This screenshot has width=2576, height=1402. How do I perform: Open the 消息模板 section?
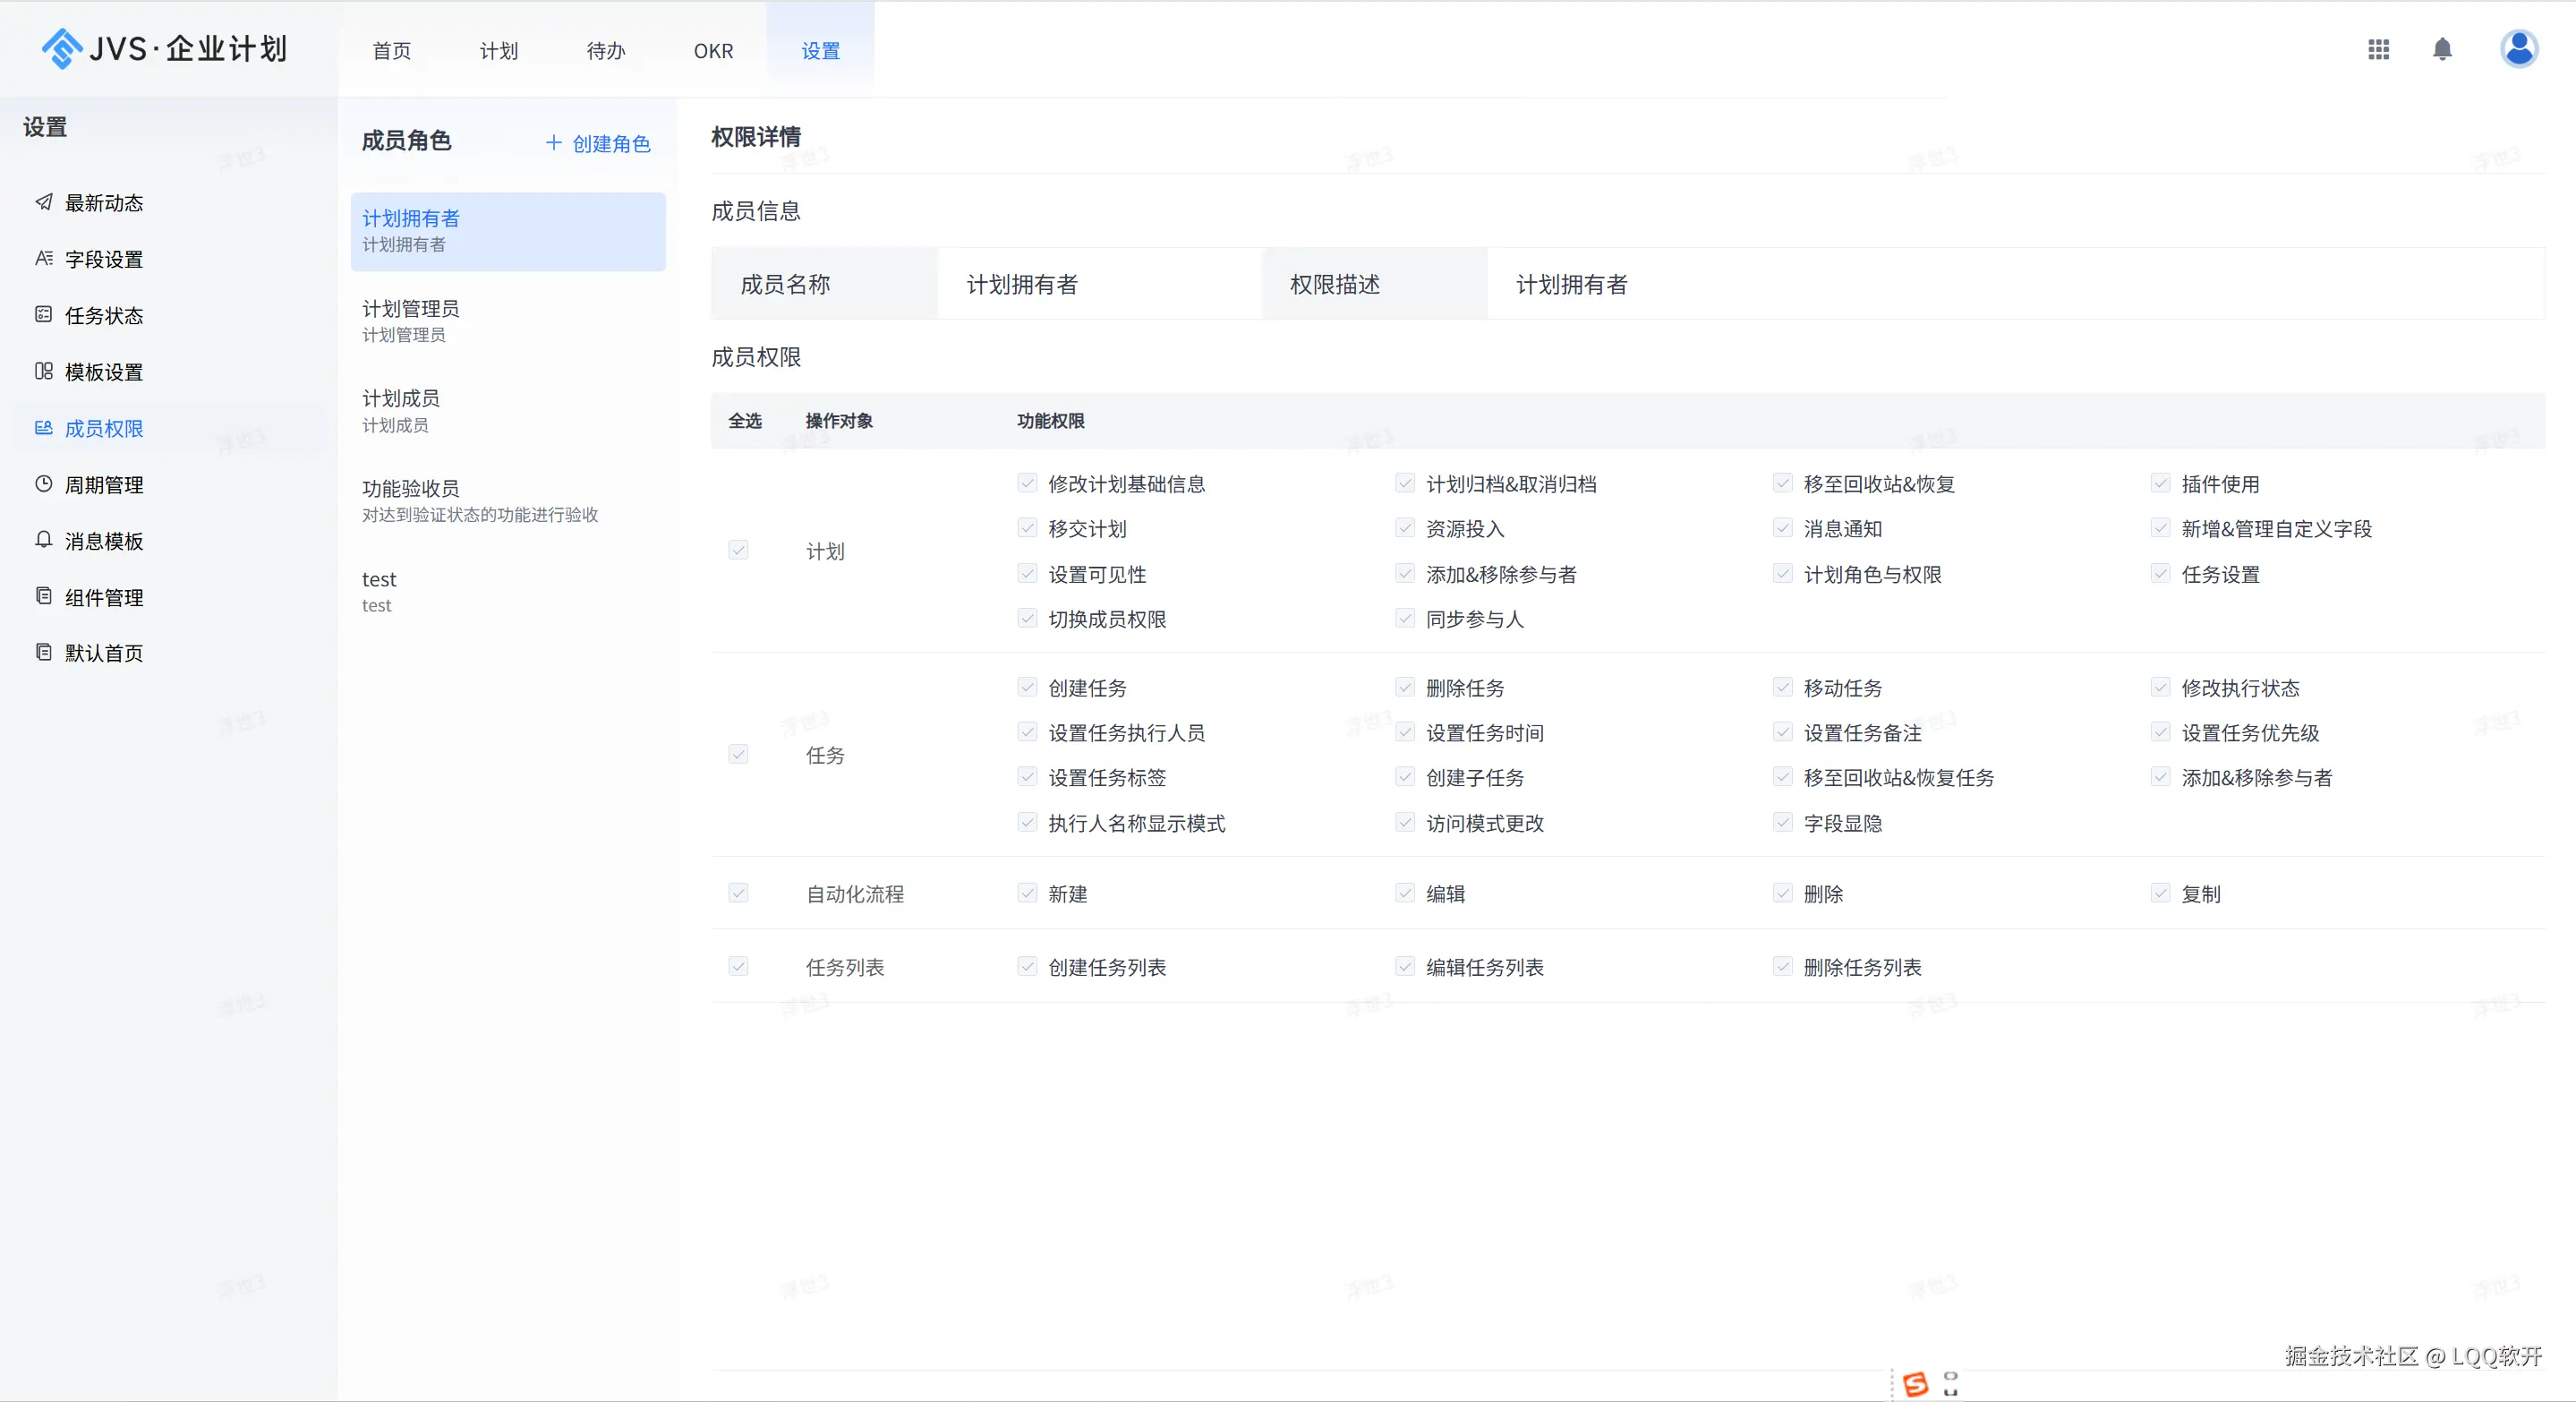click(x=106, y=541)
